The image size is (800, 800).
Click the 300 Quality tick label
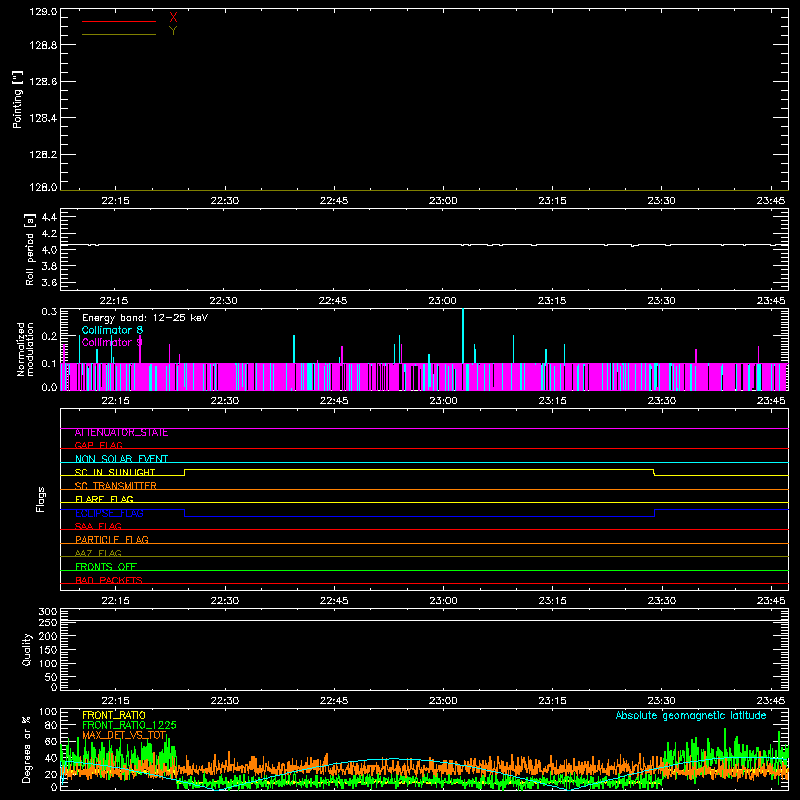47,612
